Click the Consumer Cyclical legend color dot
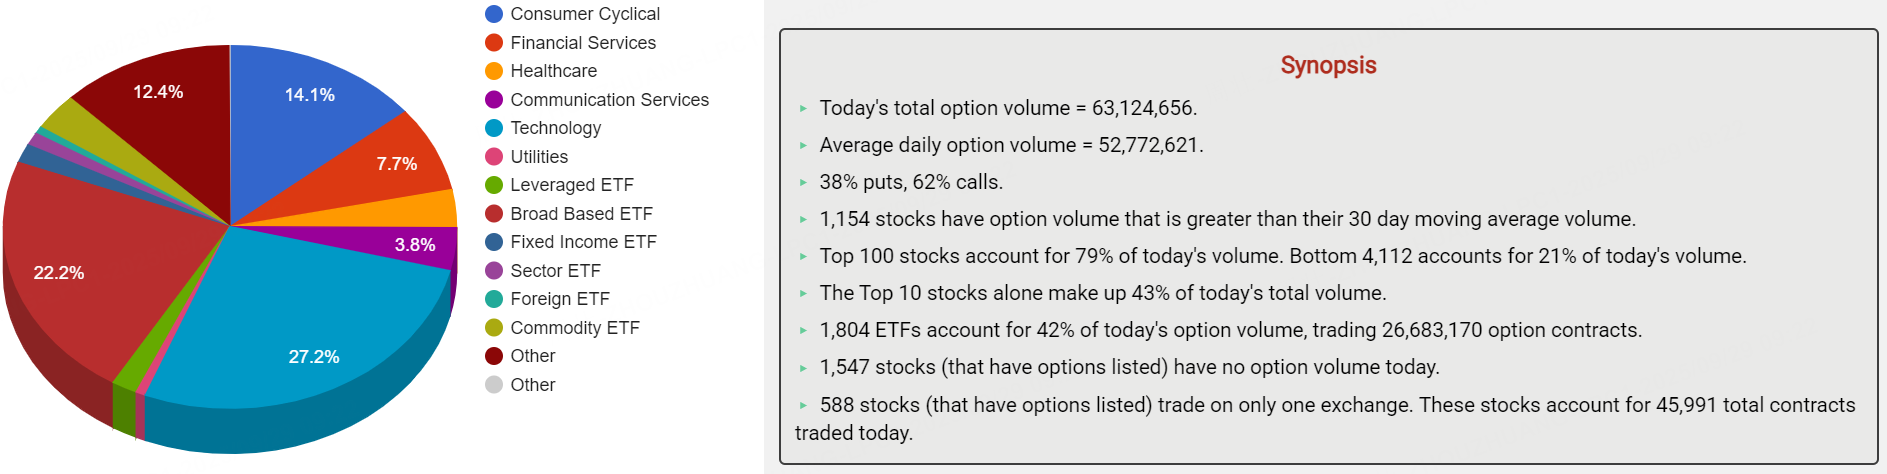Image resolution: width=1887 pixels, height=474 pixels. tap(494, 14)
